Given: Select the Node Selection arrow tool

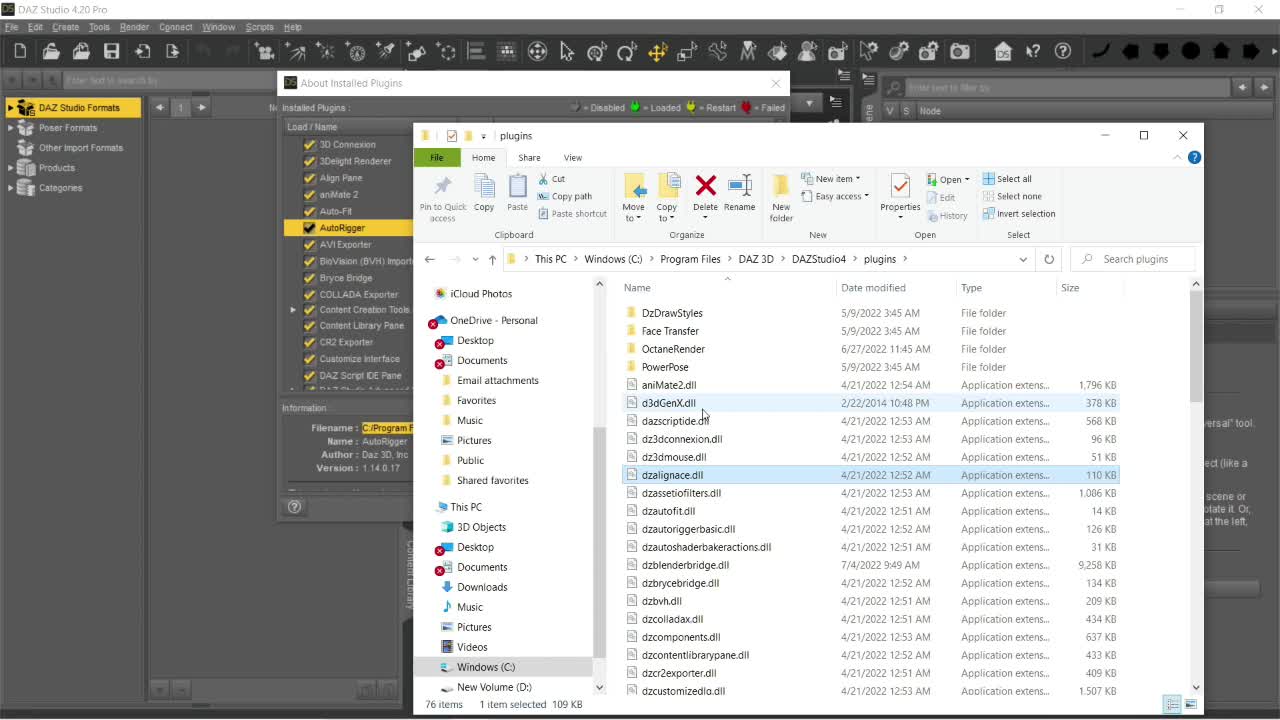Looking at the screenshot, I should (567, 51).
